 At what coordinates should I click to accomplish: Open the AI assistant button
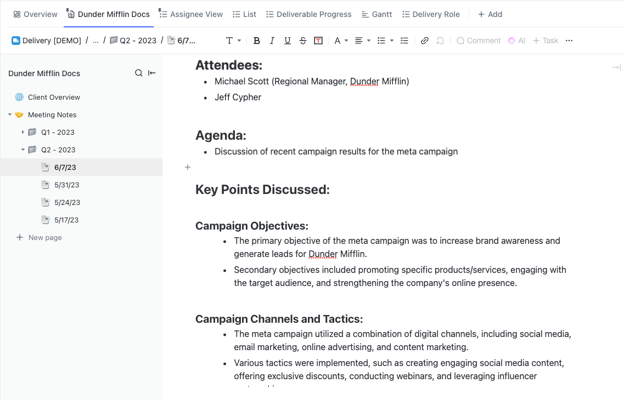coord(517,41)
